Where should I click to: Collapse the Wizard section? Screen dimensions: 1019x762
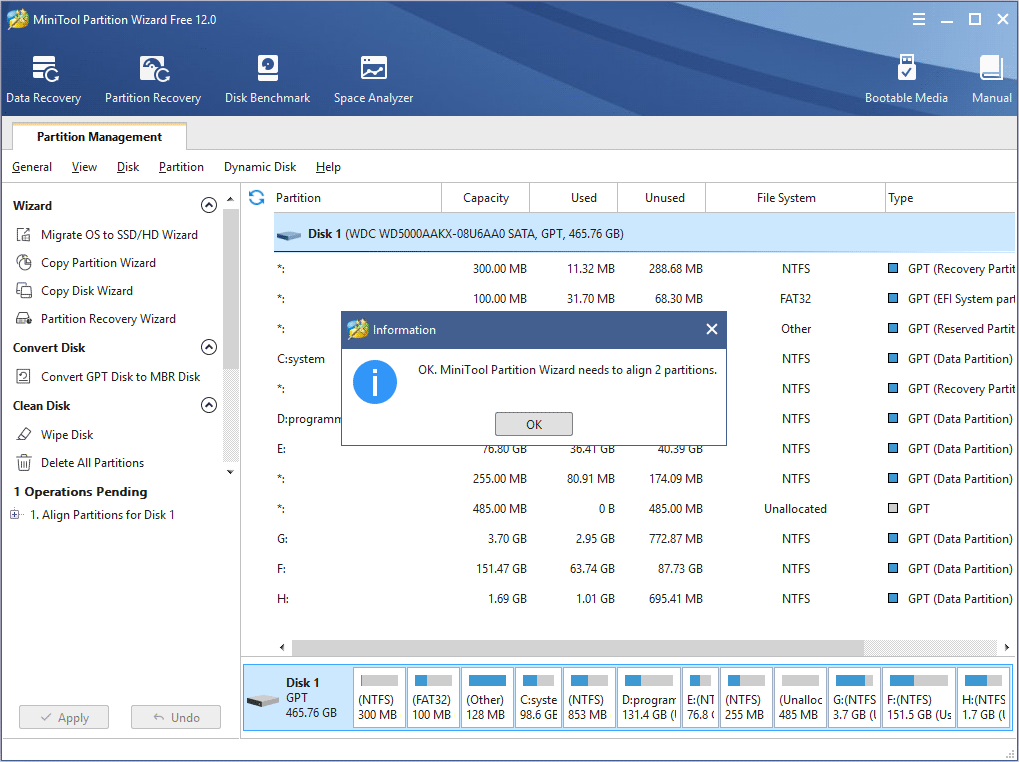pyautogui.click(x=209, y=205)
